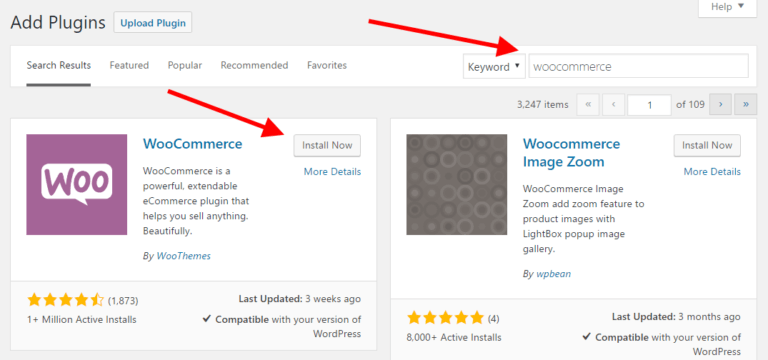The image size is (768, 360).
Task: Go to the next results page arrow
Action: pyautogui.click(x=720, y=104)
